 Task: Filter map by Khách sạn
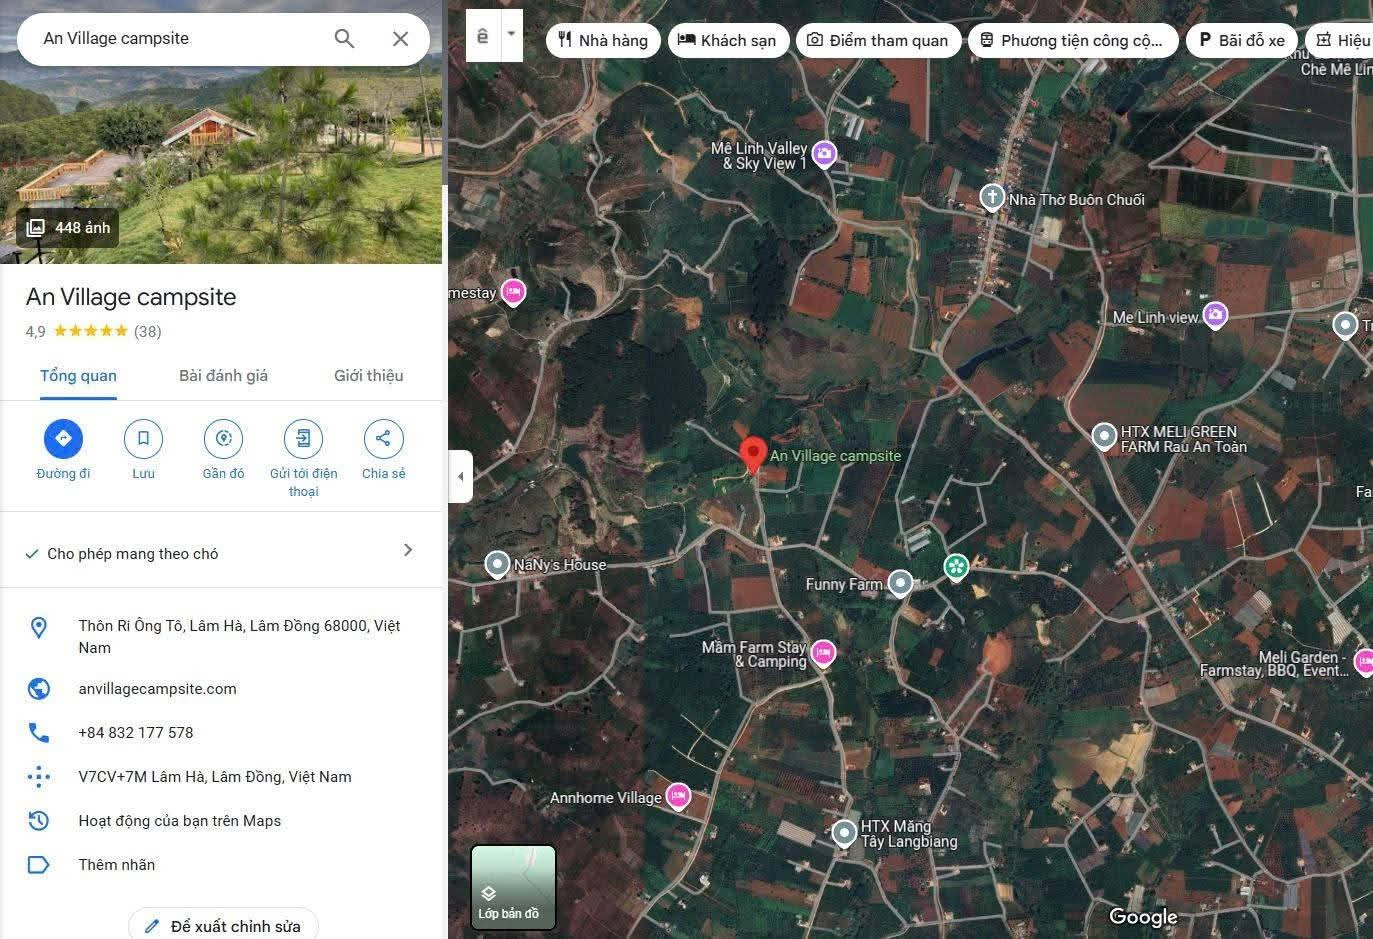click(727, 40)
